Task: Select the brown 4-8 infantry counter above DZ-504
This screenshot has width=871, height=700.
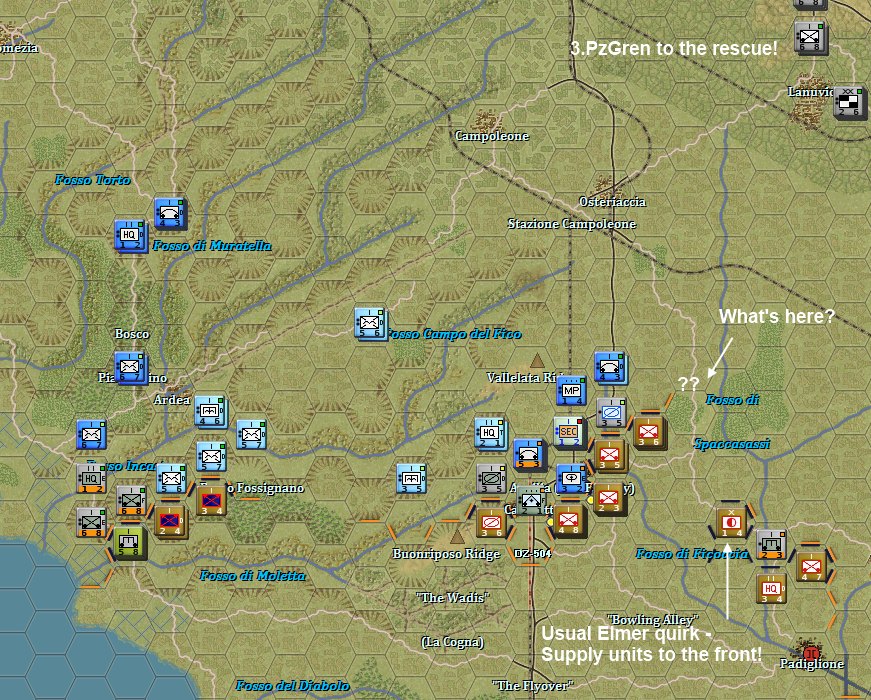Action: [569, 521]
